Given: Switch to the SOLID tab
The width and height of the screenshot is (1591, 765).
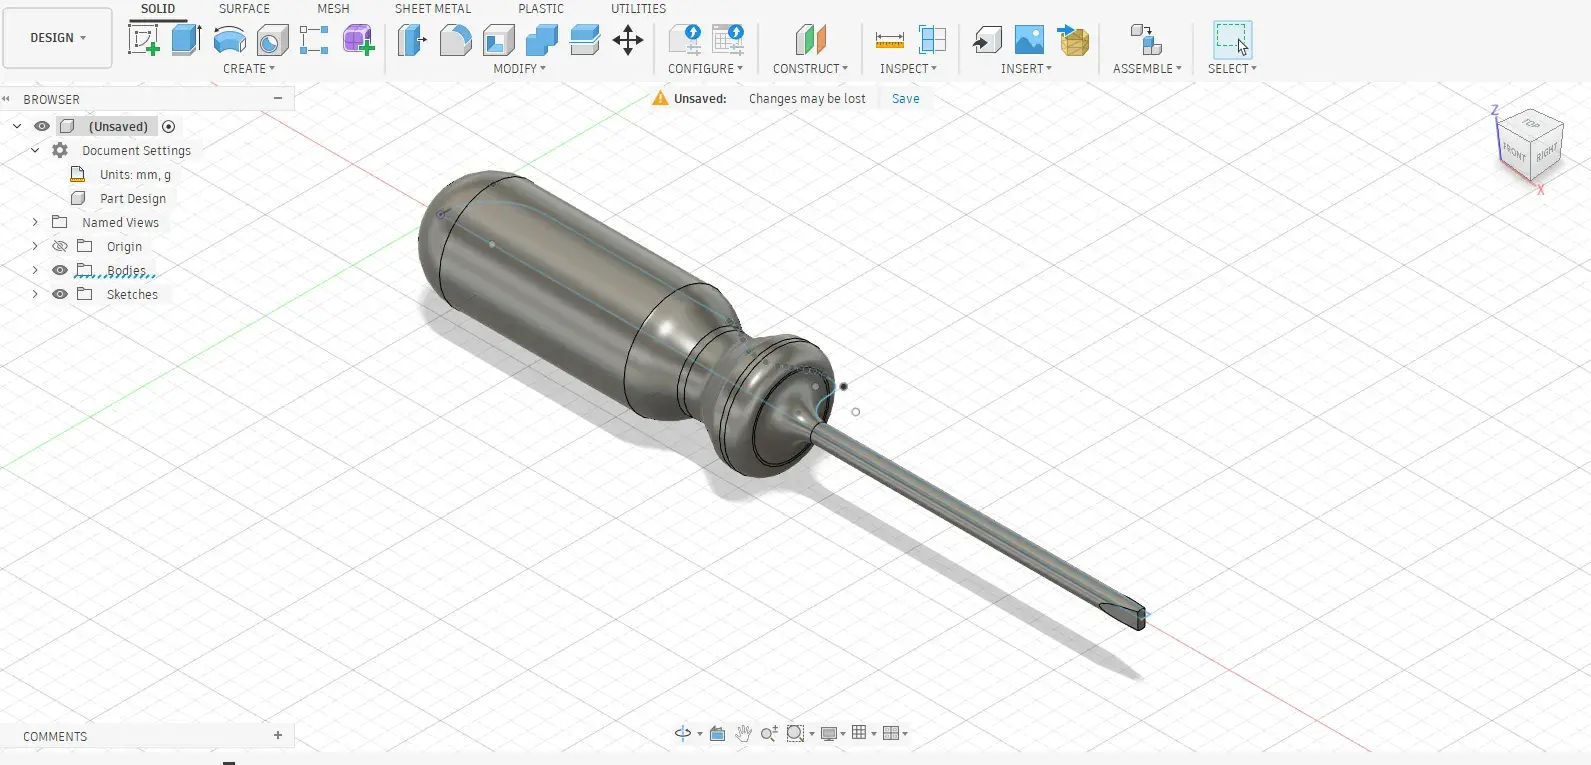Looking at the screenshot, I should click(x=158, y=9).
